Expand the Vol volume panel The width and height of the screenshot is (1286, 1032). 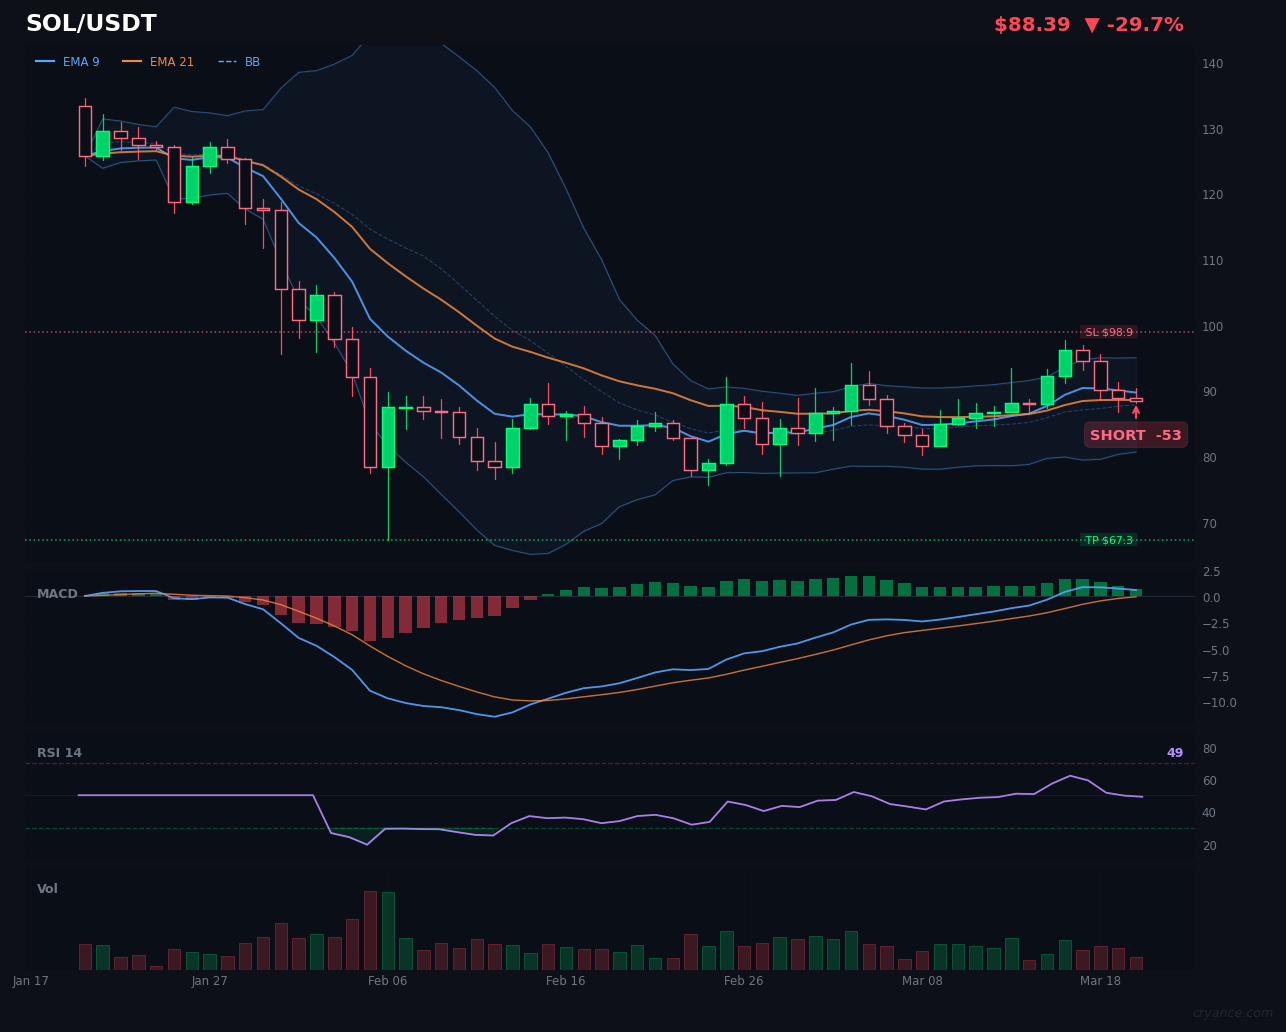pos(46,888)
